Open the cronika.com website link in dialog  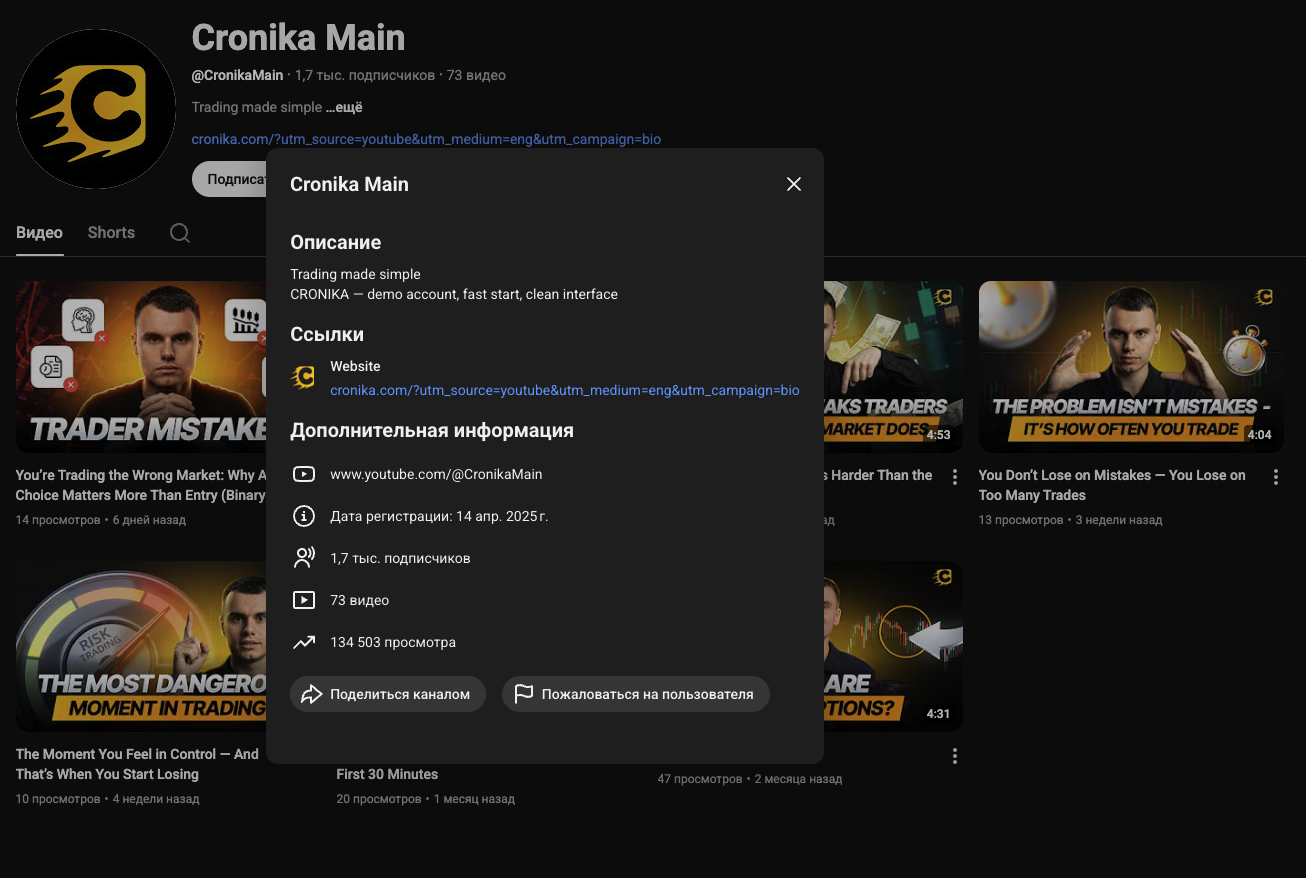point(565,390)
